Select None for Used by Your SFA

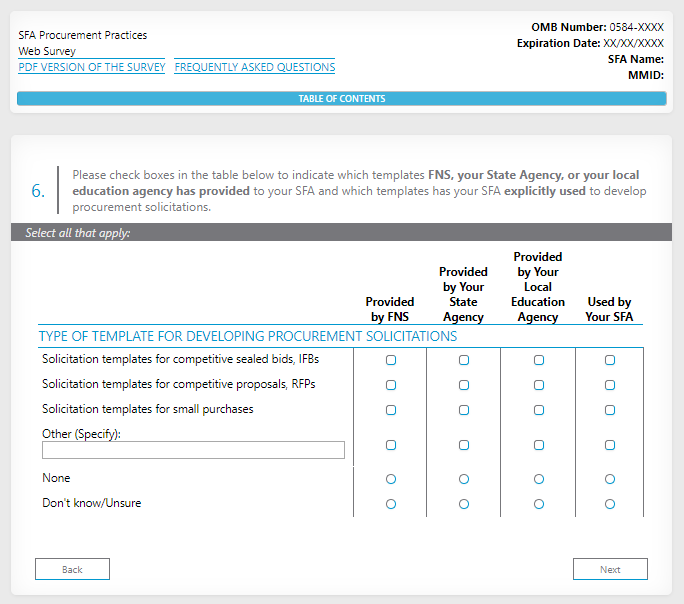(x=610, y=480)
